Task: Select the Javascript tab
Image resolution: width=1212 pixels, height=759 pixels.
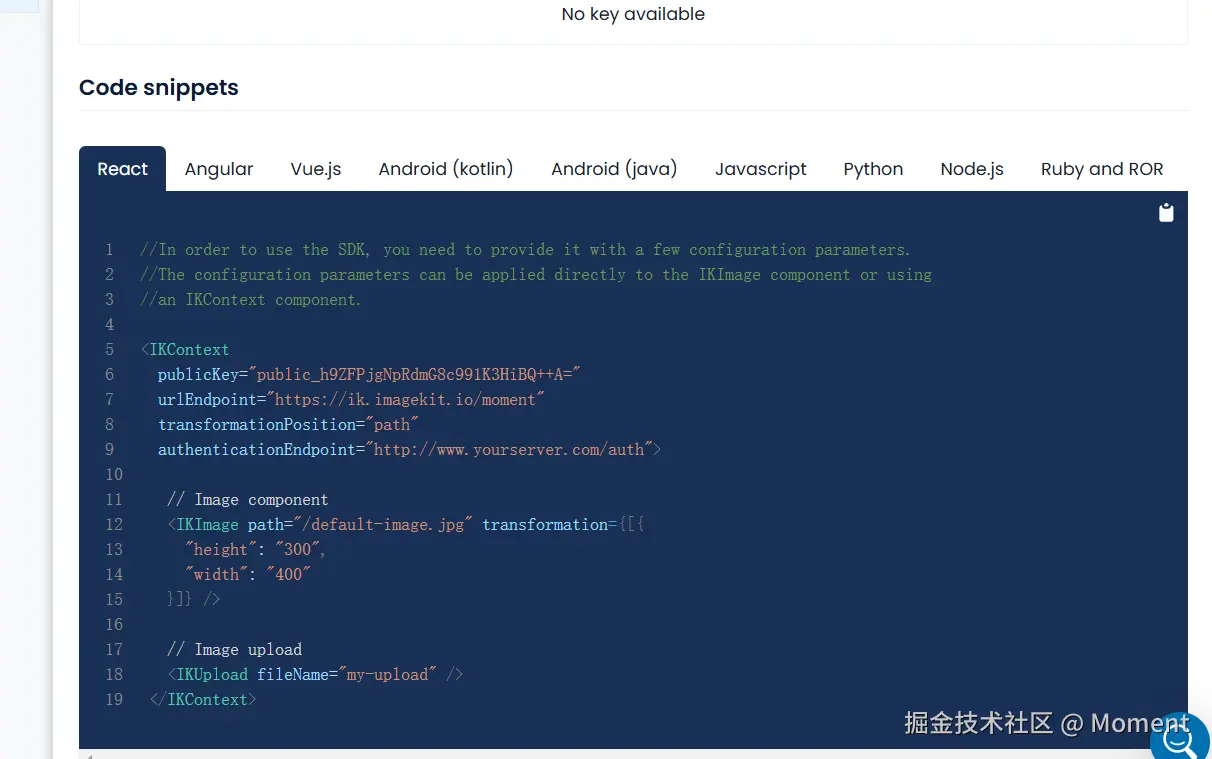Action: (x=761, y=169)
